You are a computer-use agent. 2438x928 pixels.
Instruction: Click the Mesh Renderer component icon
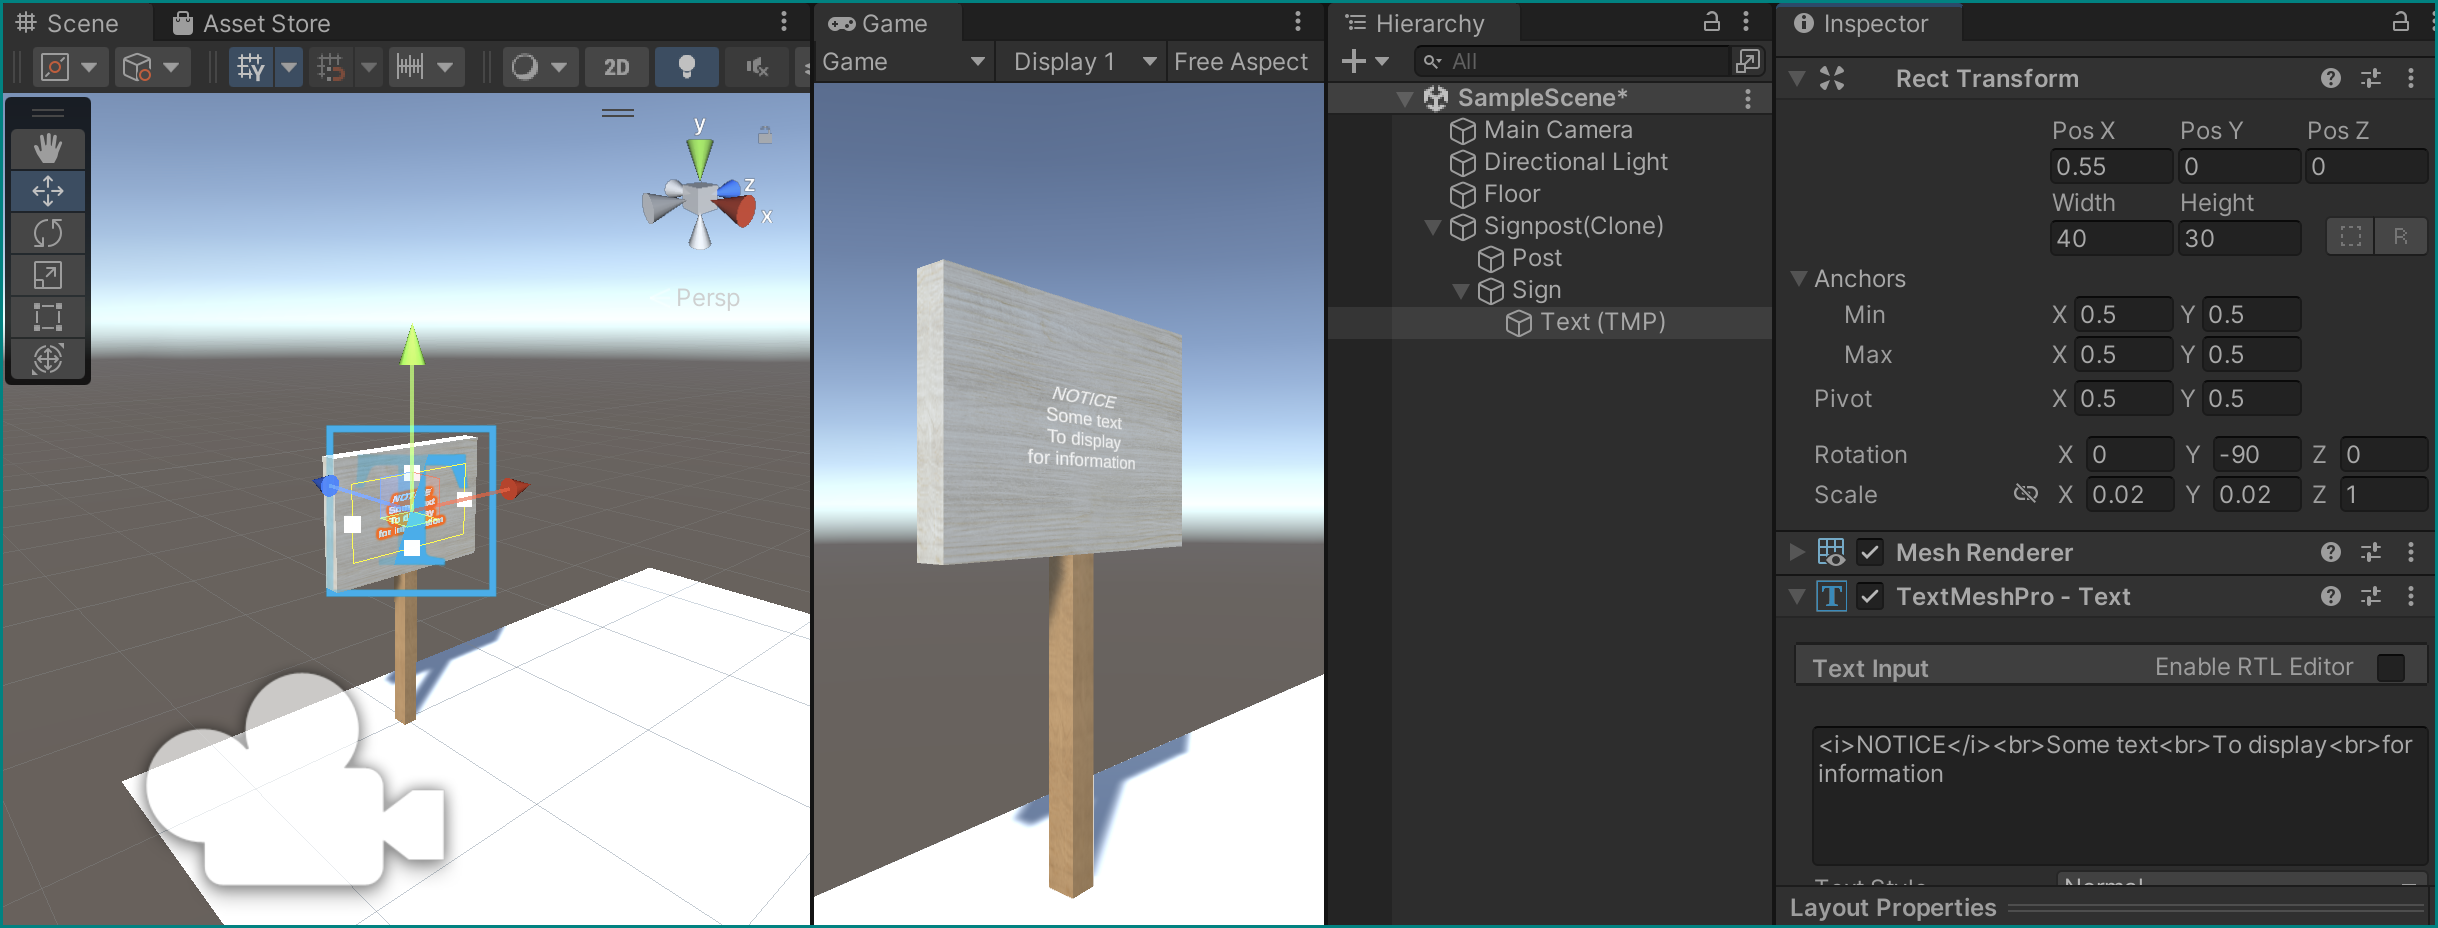tap(1829, 551)
